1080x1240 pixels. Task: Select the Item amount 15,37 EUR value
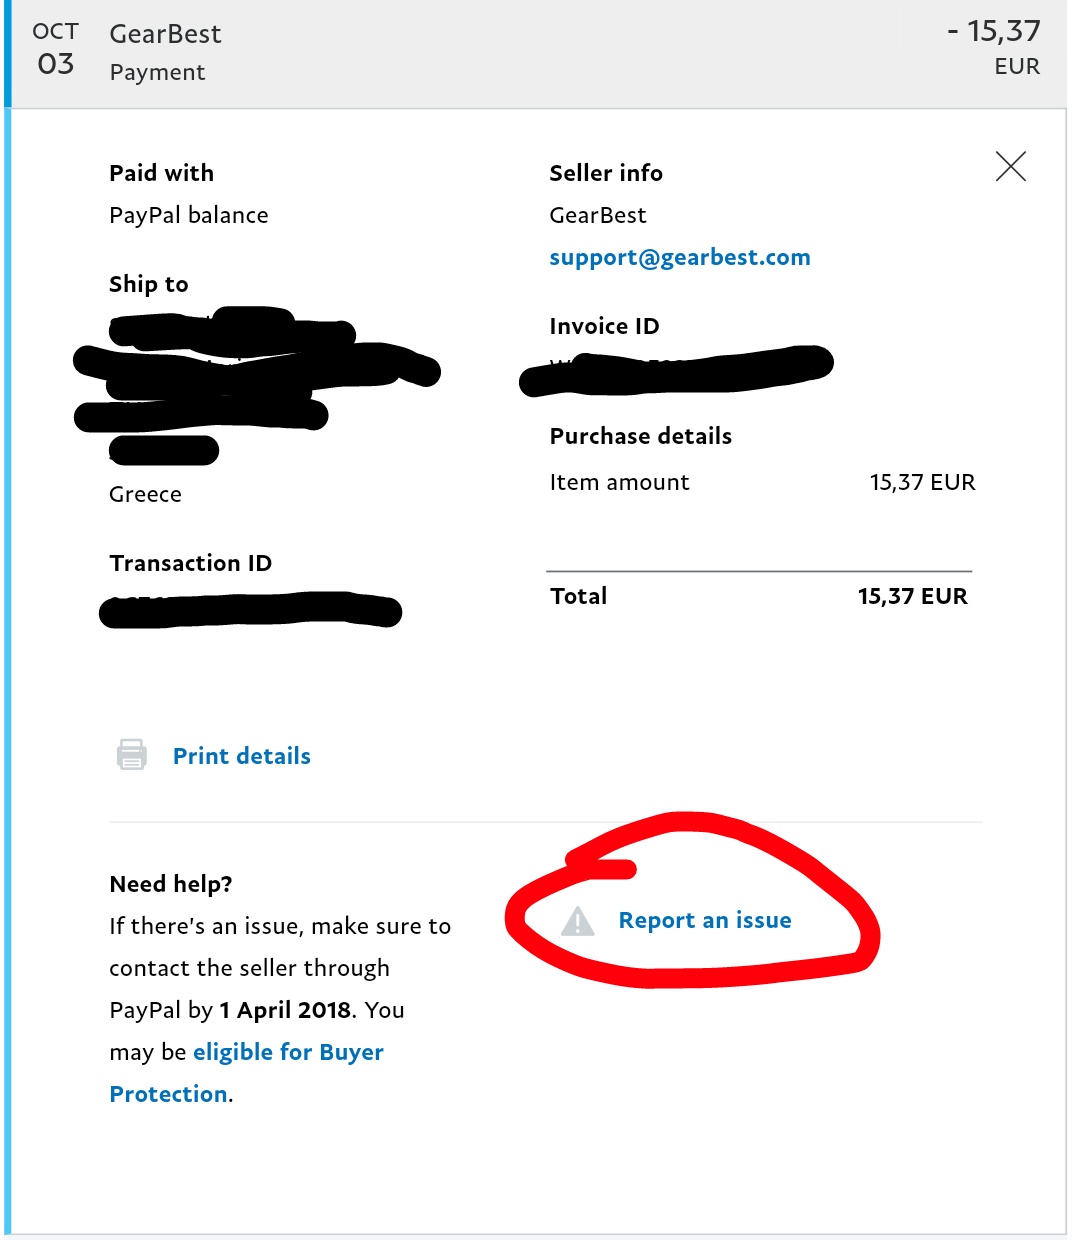[922, 482]
